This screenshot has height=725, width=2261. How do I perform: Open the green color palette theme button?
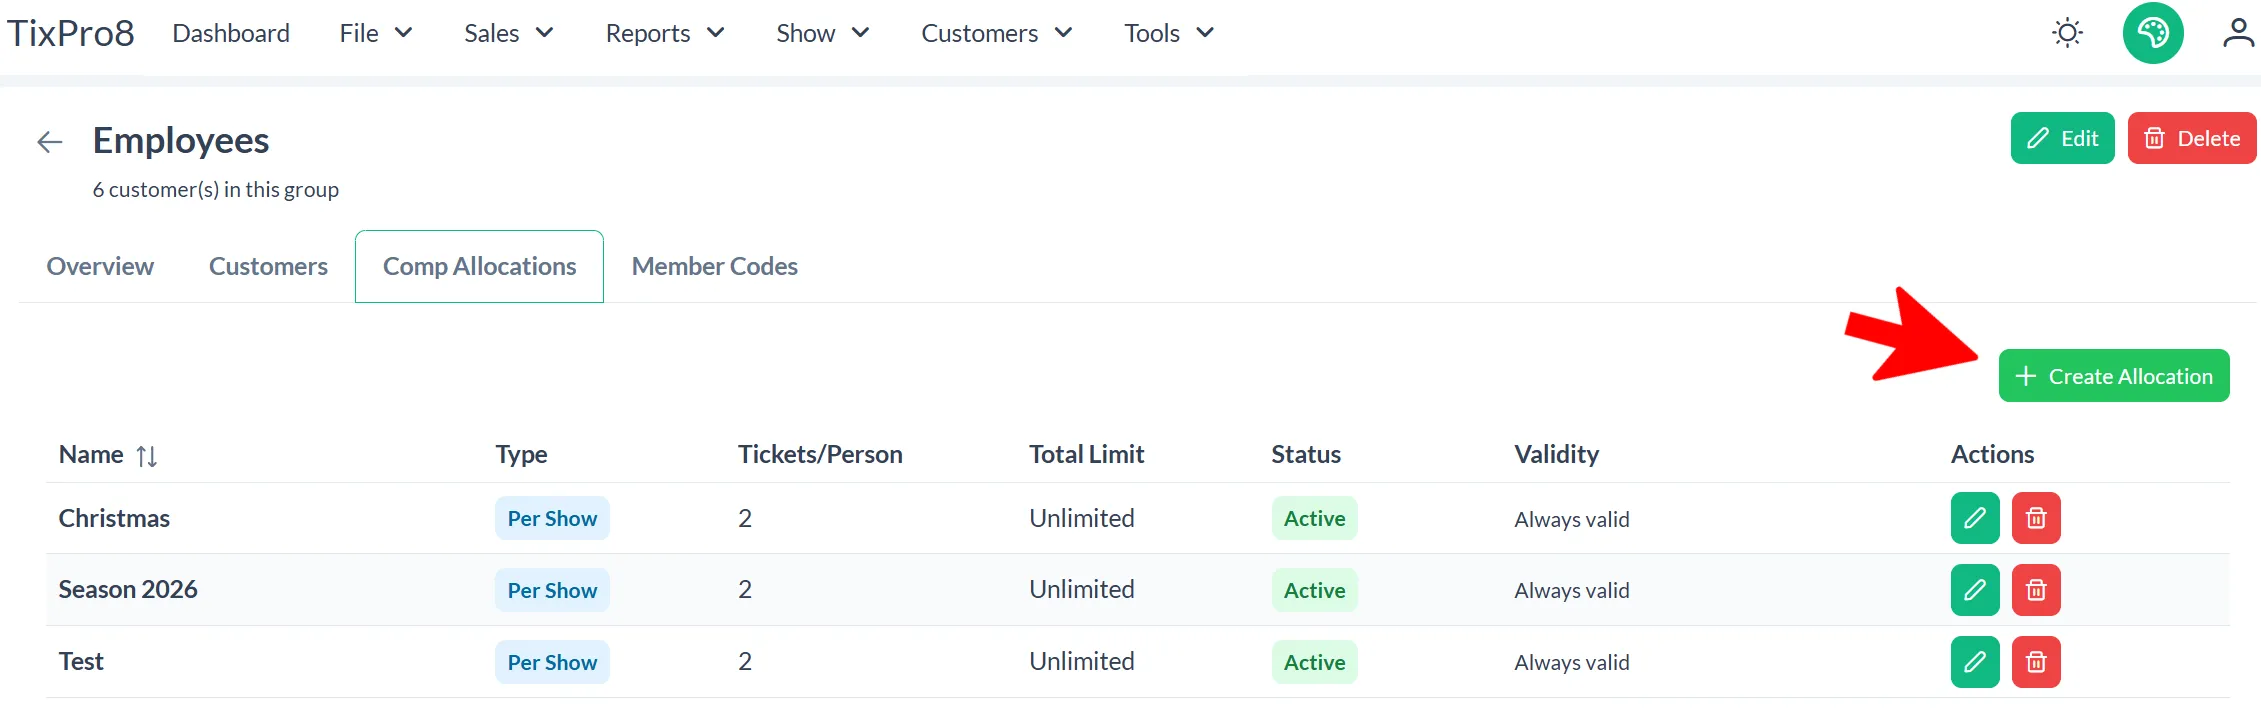click(2153, 33)
